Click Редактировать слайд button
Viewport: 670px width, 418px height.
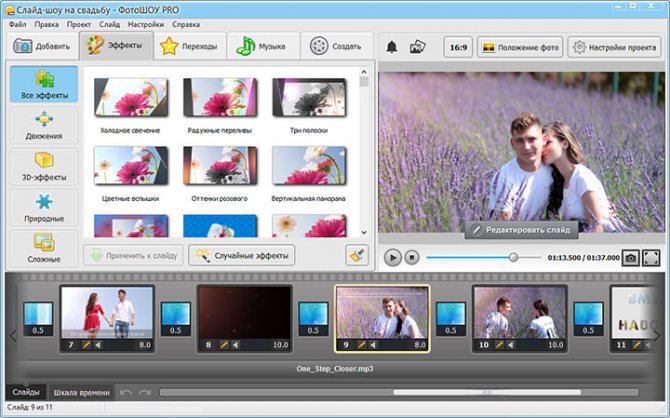(522, 230)
